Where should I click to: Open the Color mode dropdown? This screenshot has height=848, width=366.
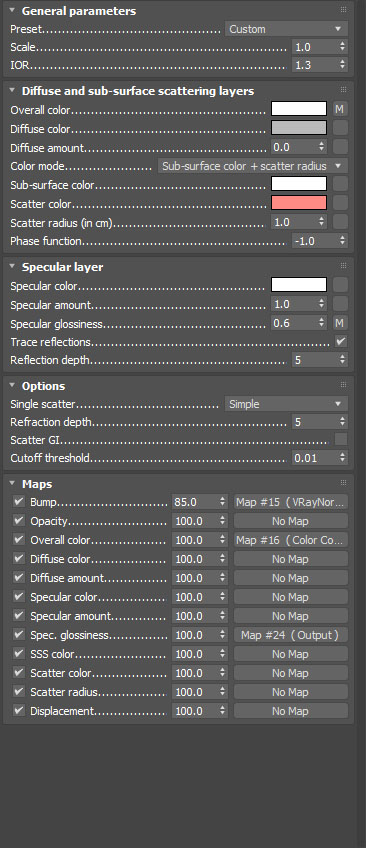click(x=252, y=166)
